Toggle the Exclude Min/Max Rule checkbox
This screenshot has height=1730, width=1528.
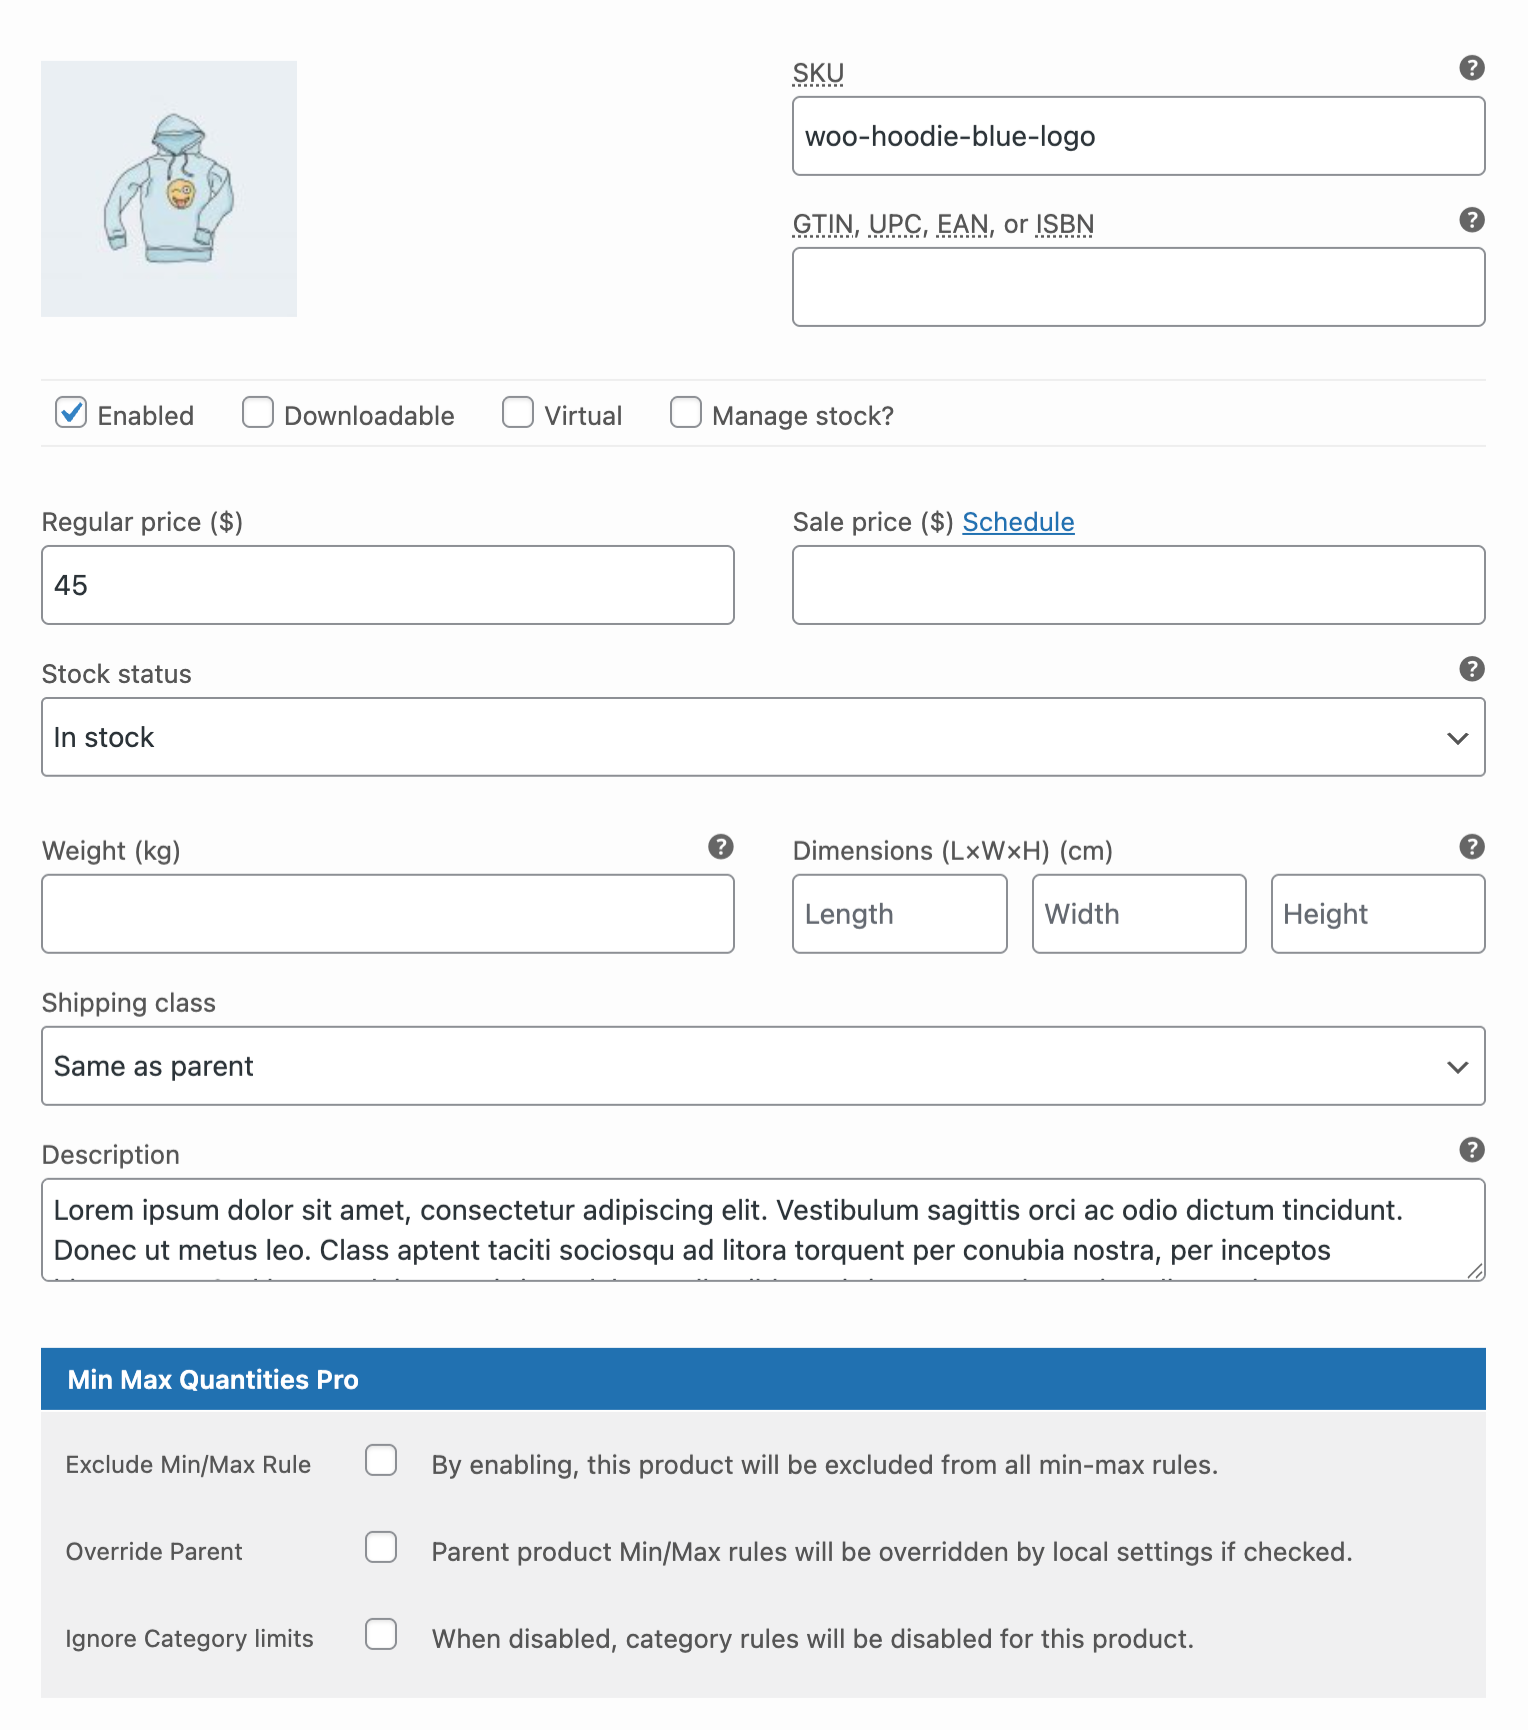381,1461
